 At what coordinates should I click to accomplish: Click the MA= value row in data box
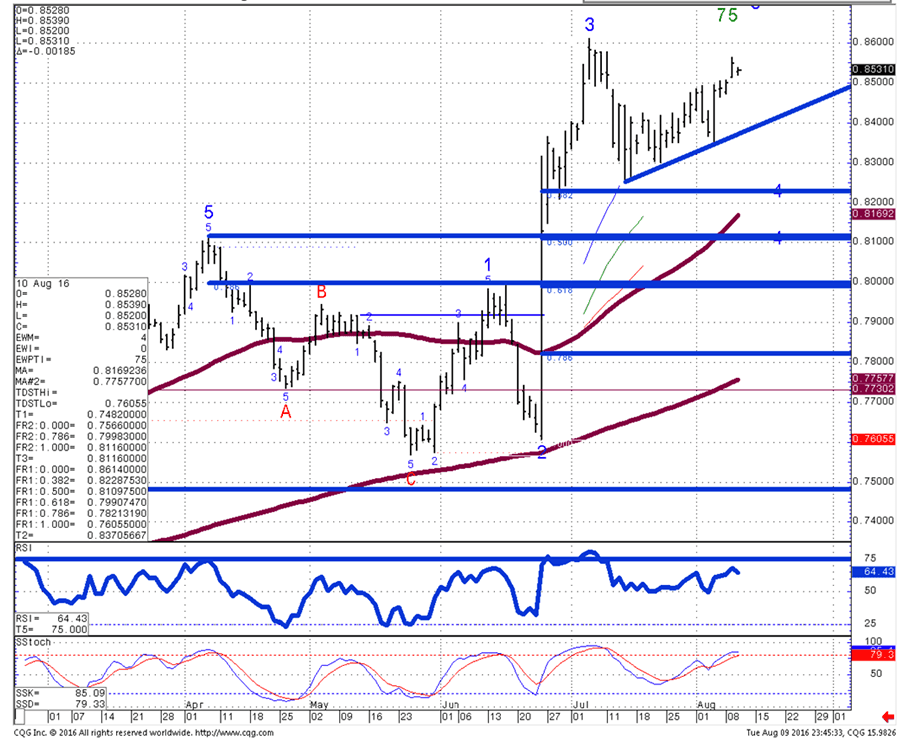pyautogui.click(x=79, y=369)
